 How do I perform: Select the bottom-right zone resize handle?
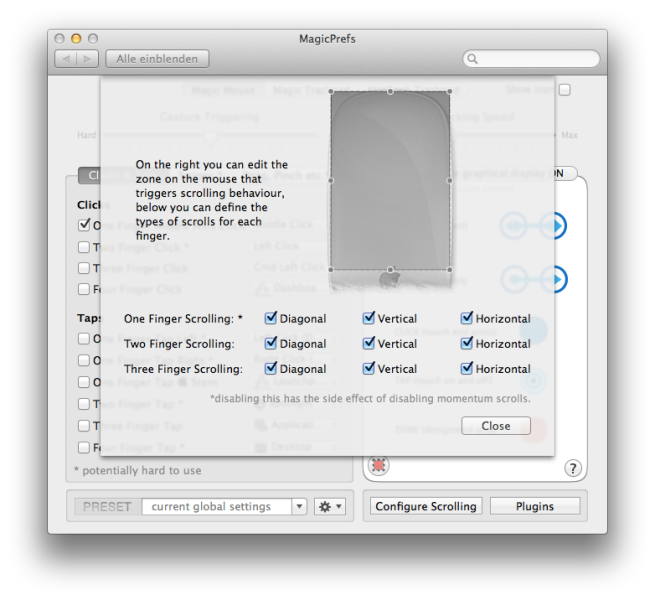click(449, 269)
